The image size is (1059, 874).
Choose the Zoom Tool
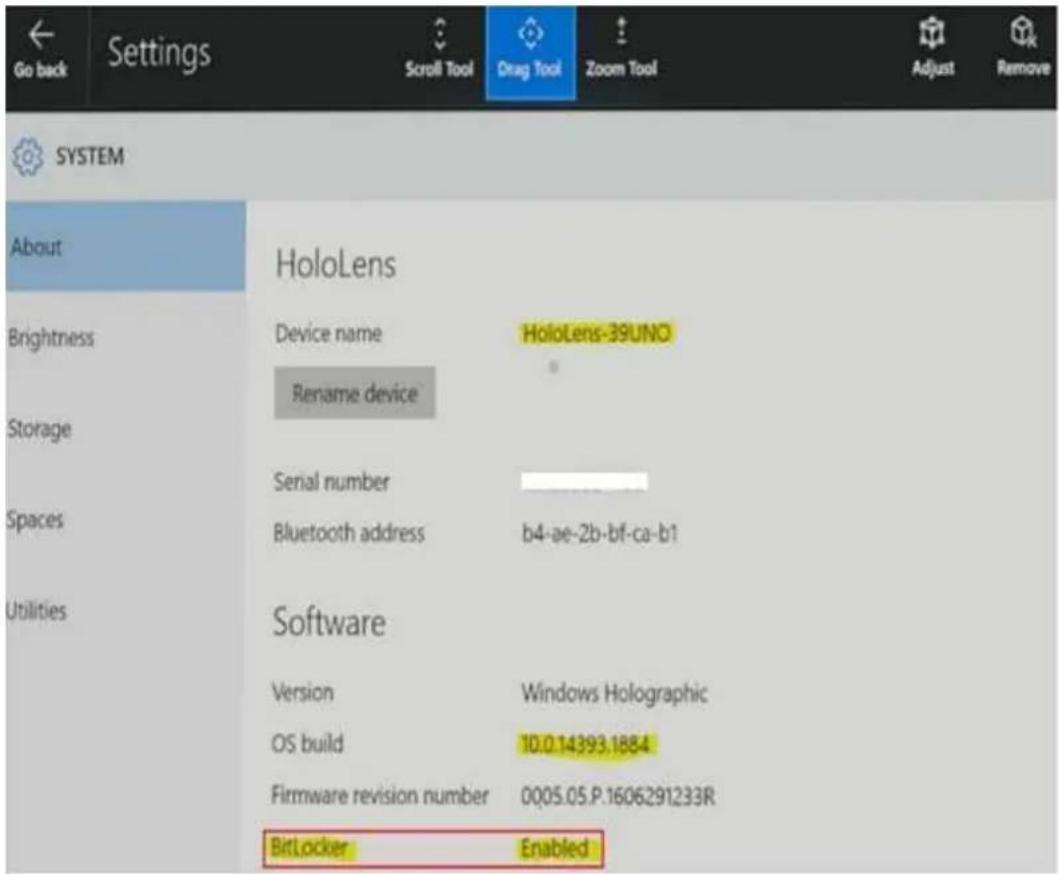pyautogui.click(x=621, y=50)
